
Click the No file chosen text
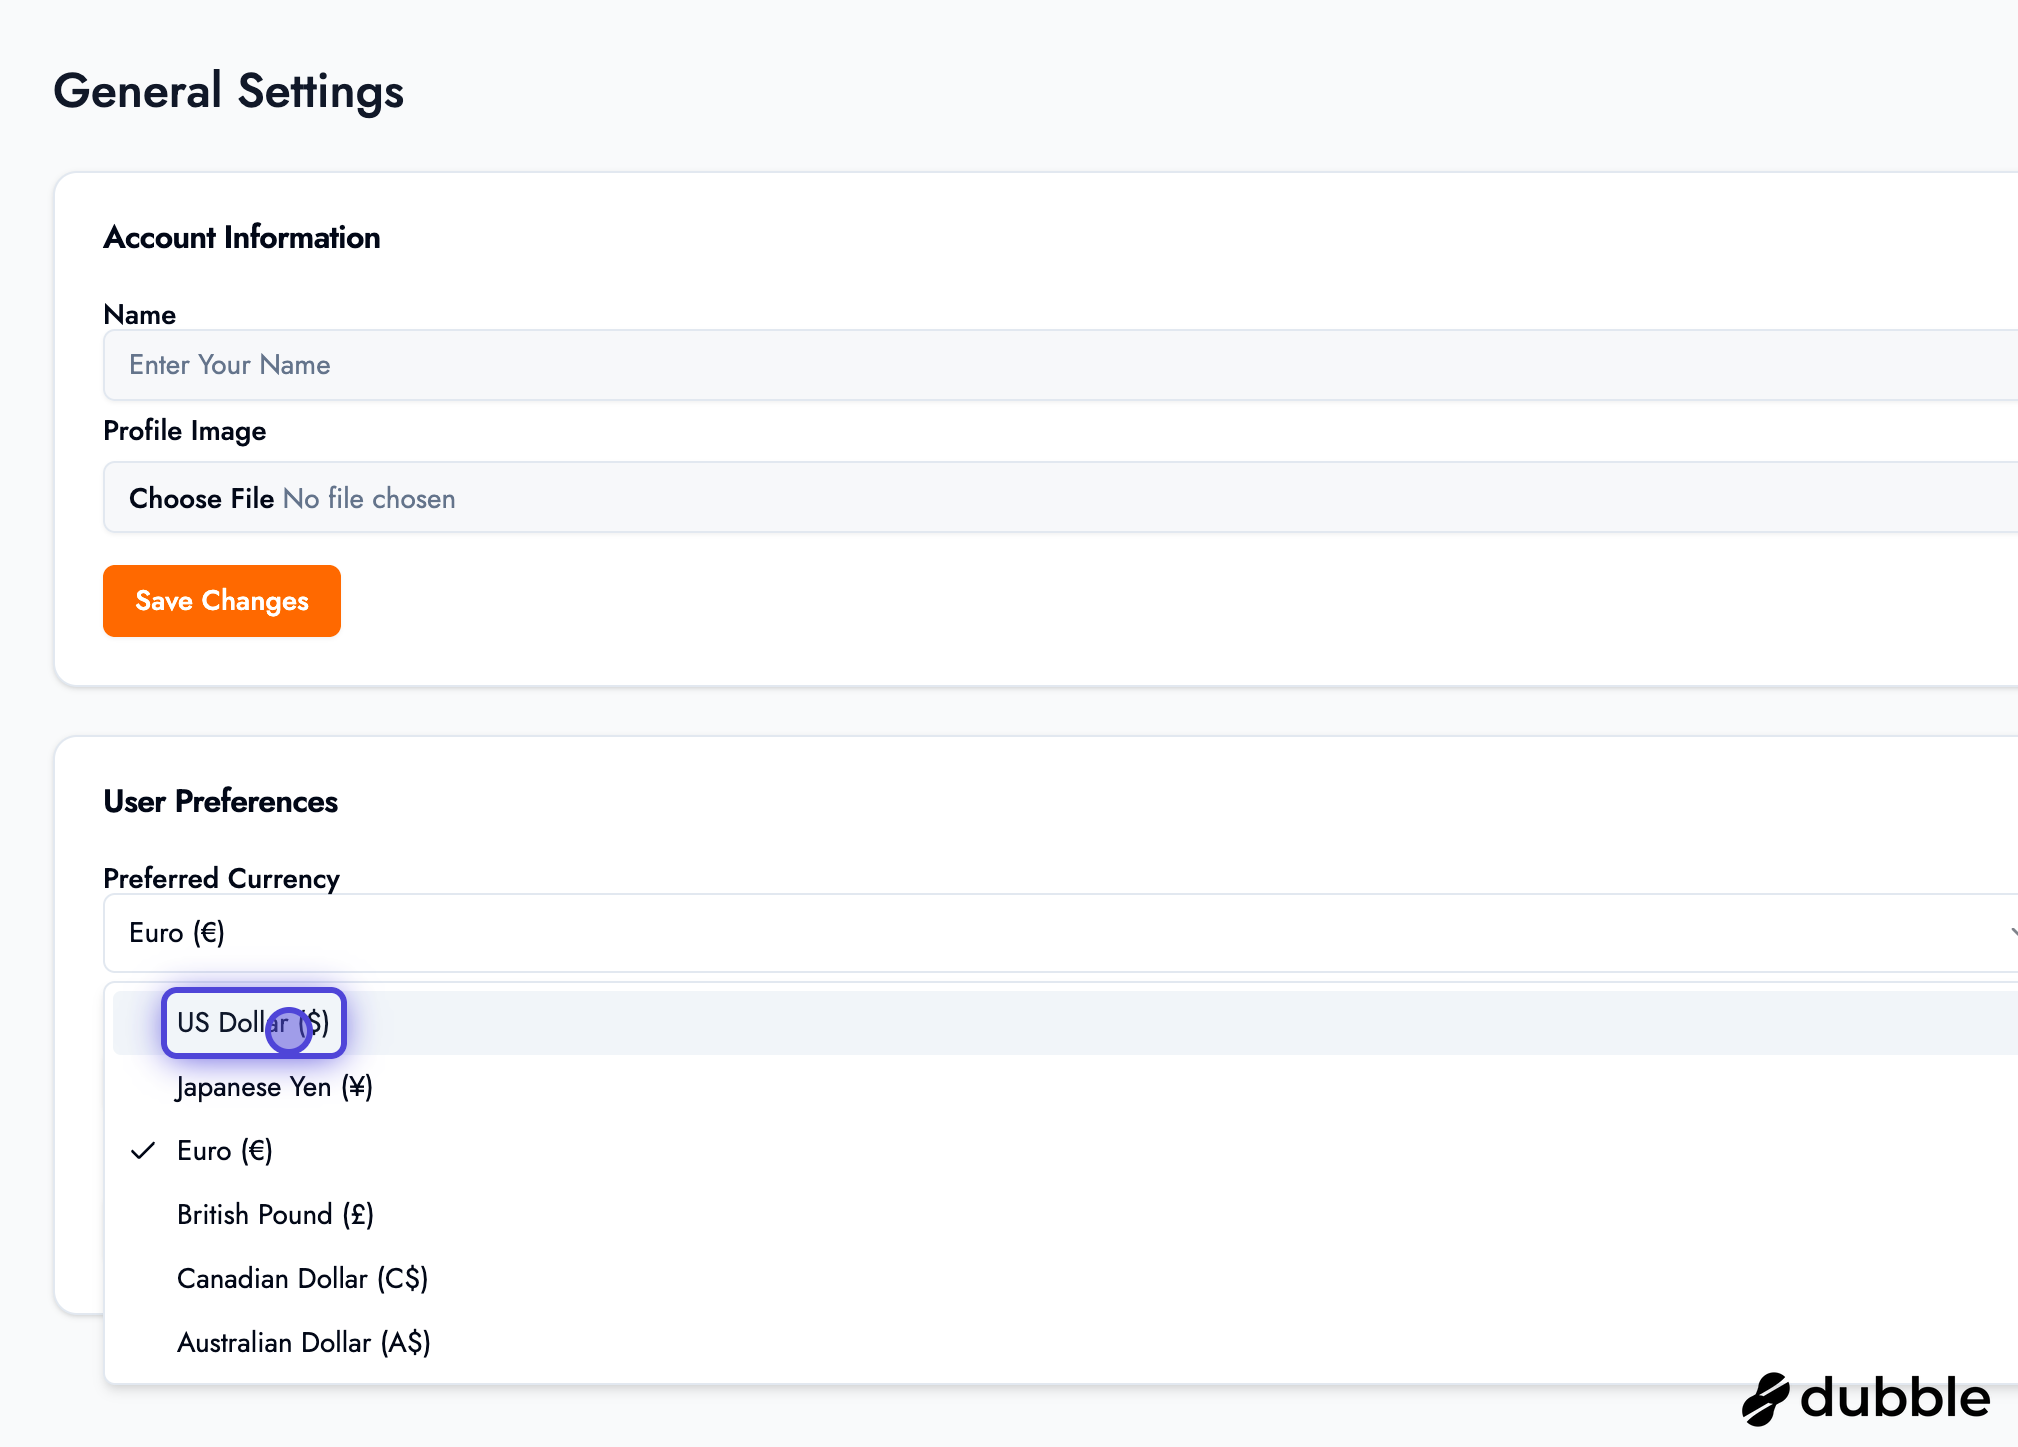[x=369, y=498]
